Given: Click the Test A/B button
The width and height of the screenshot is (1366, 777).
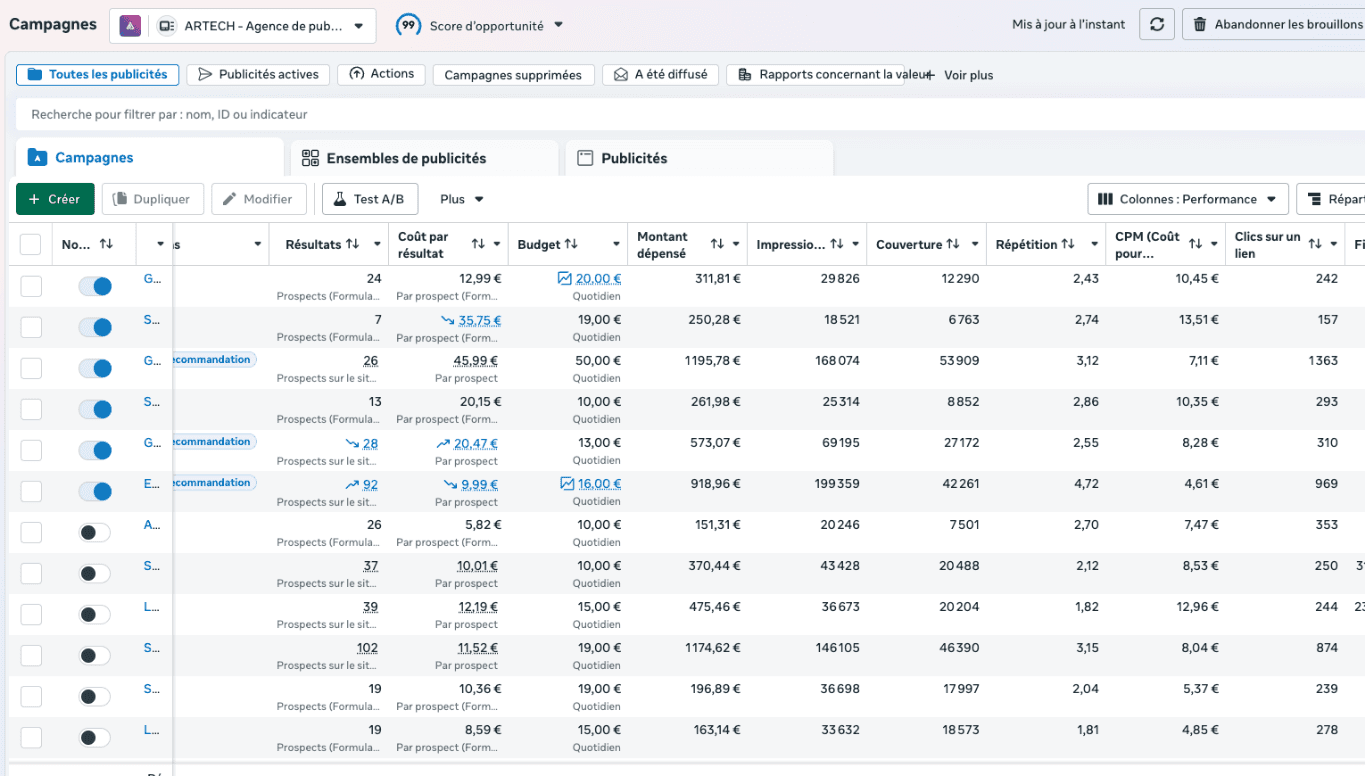Looking at the screenshot, I should tap(370, 199).
